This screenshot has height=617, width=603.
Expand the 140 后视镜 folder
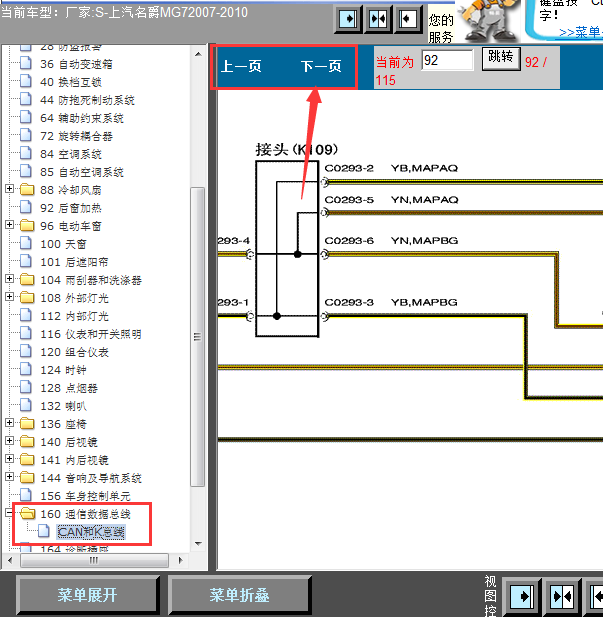pyautogui.click(x=9, y=441)
